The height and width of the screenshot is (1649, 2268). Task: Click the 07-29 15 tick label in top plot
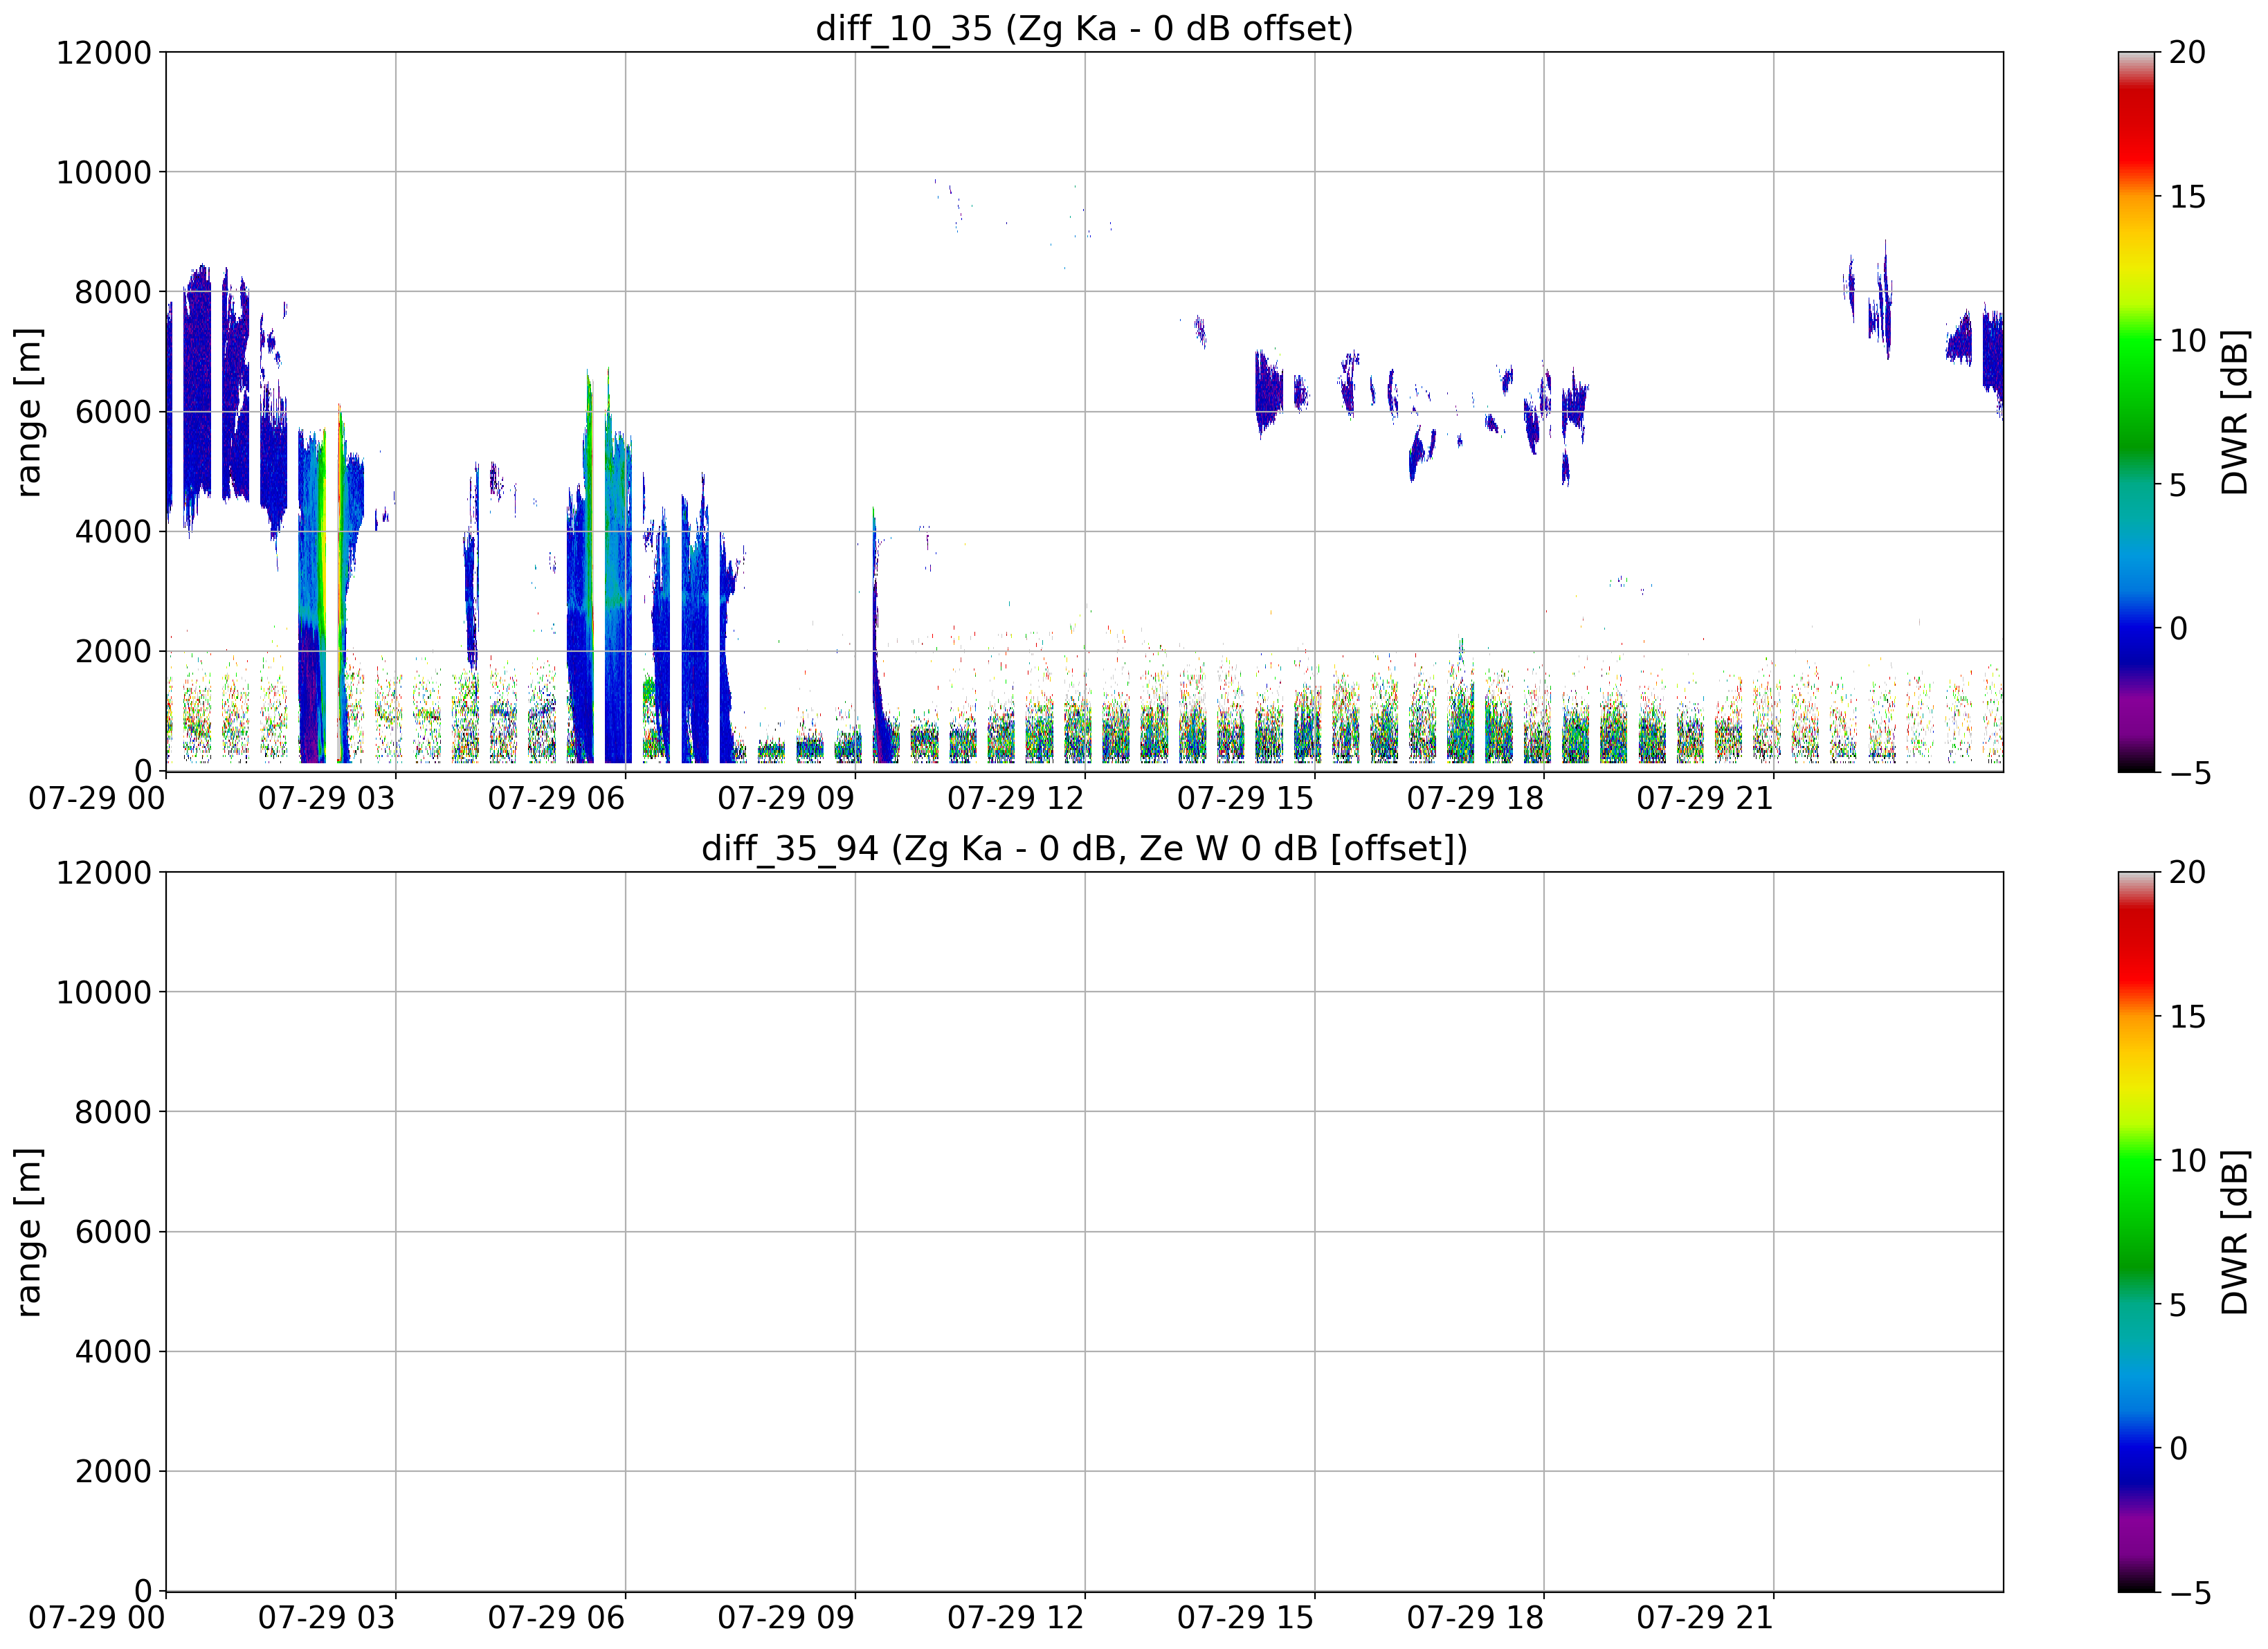1245,798
